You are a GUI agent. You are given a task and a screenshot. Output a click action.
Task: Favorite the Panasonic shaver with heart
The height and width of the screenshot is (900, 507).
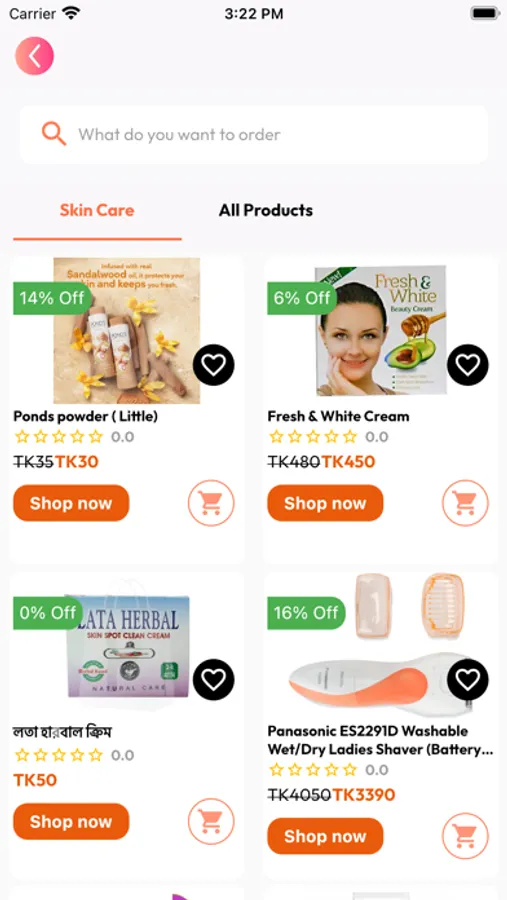click(468, 680)
